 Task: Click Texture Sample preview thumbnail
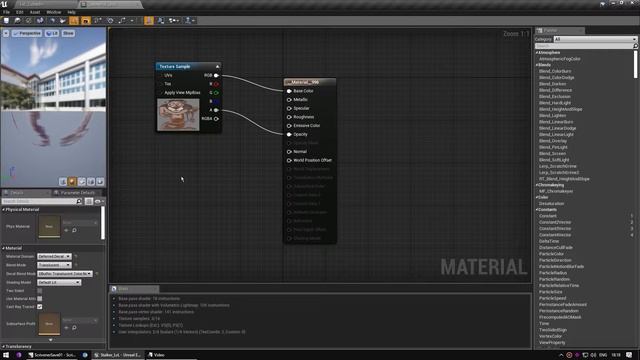click(178, 115)
